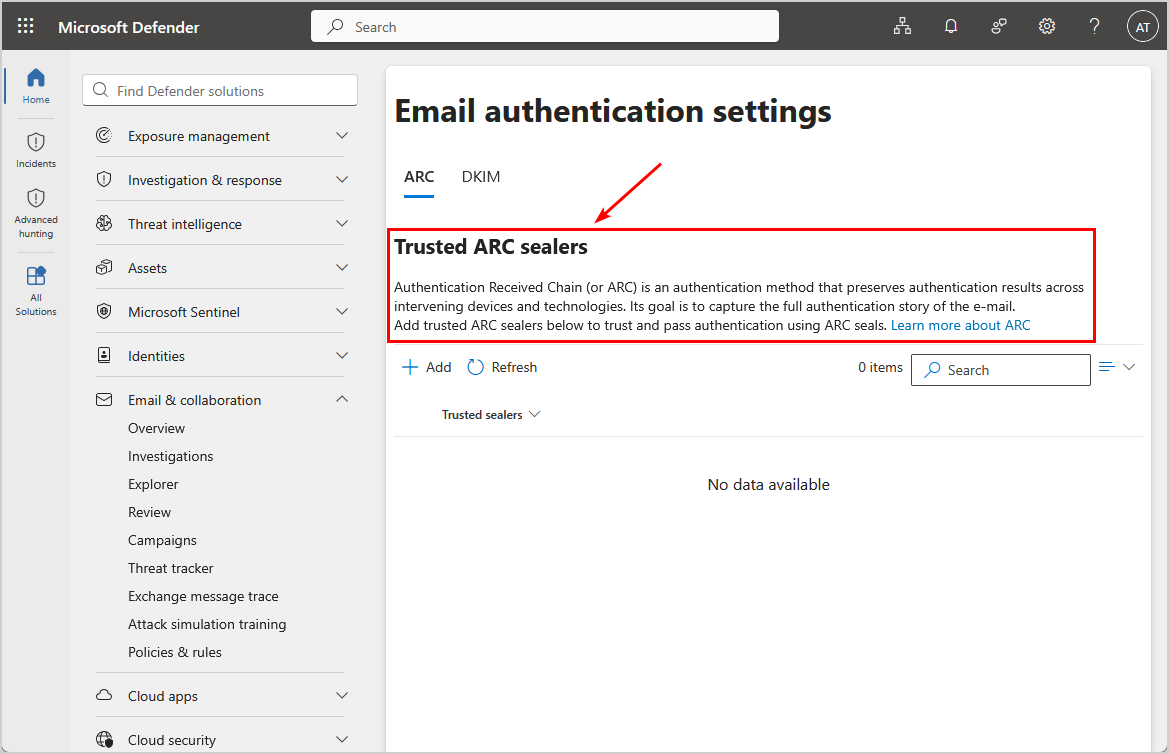This screenshot has height=754, width=1169.
Task: Focus the trusted sealers Search field
Action: (1001, 370)
